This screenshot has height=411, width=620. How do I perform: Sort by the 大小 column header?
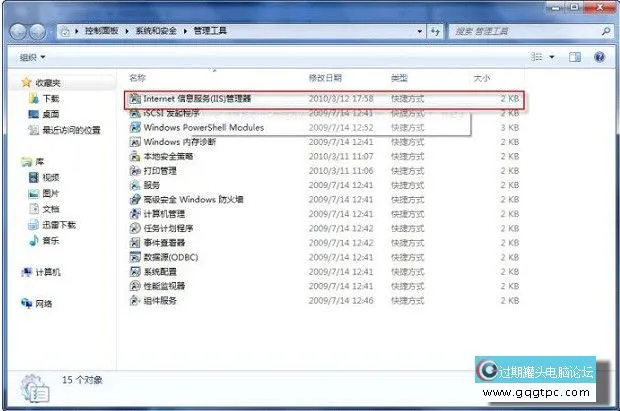point(482,78)
